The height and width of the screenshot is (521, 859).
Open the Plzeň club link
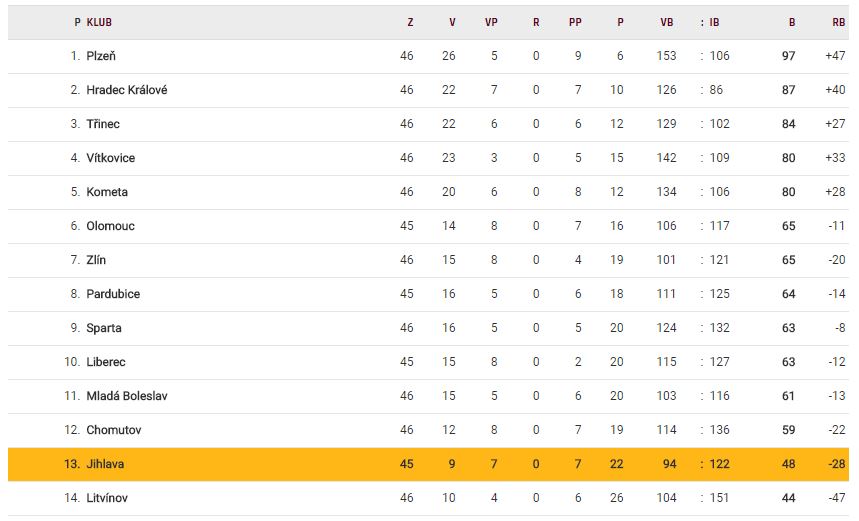click(101, 56)
